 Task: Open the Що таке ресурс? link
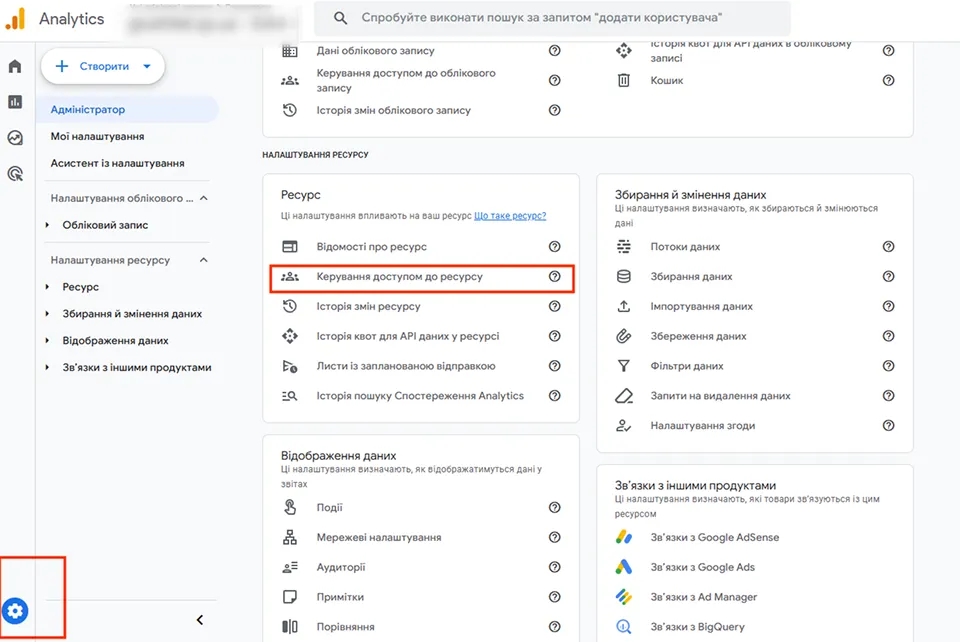pos(510,215)
